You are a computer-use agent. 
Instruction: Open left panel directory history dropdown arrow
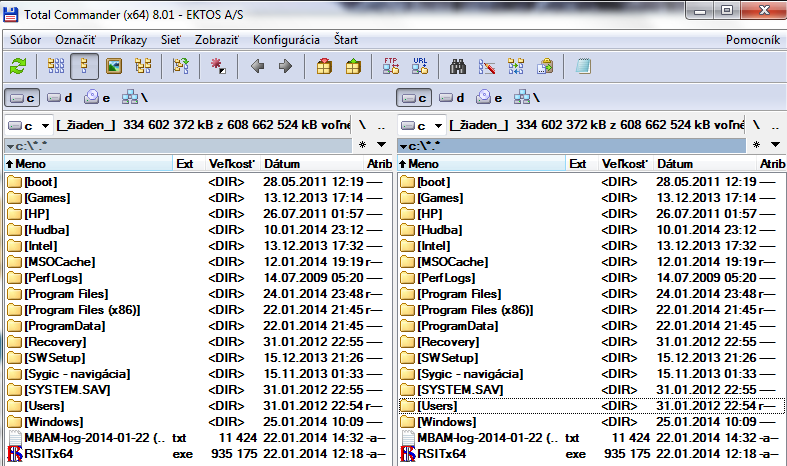tap(382, 145)
